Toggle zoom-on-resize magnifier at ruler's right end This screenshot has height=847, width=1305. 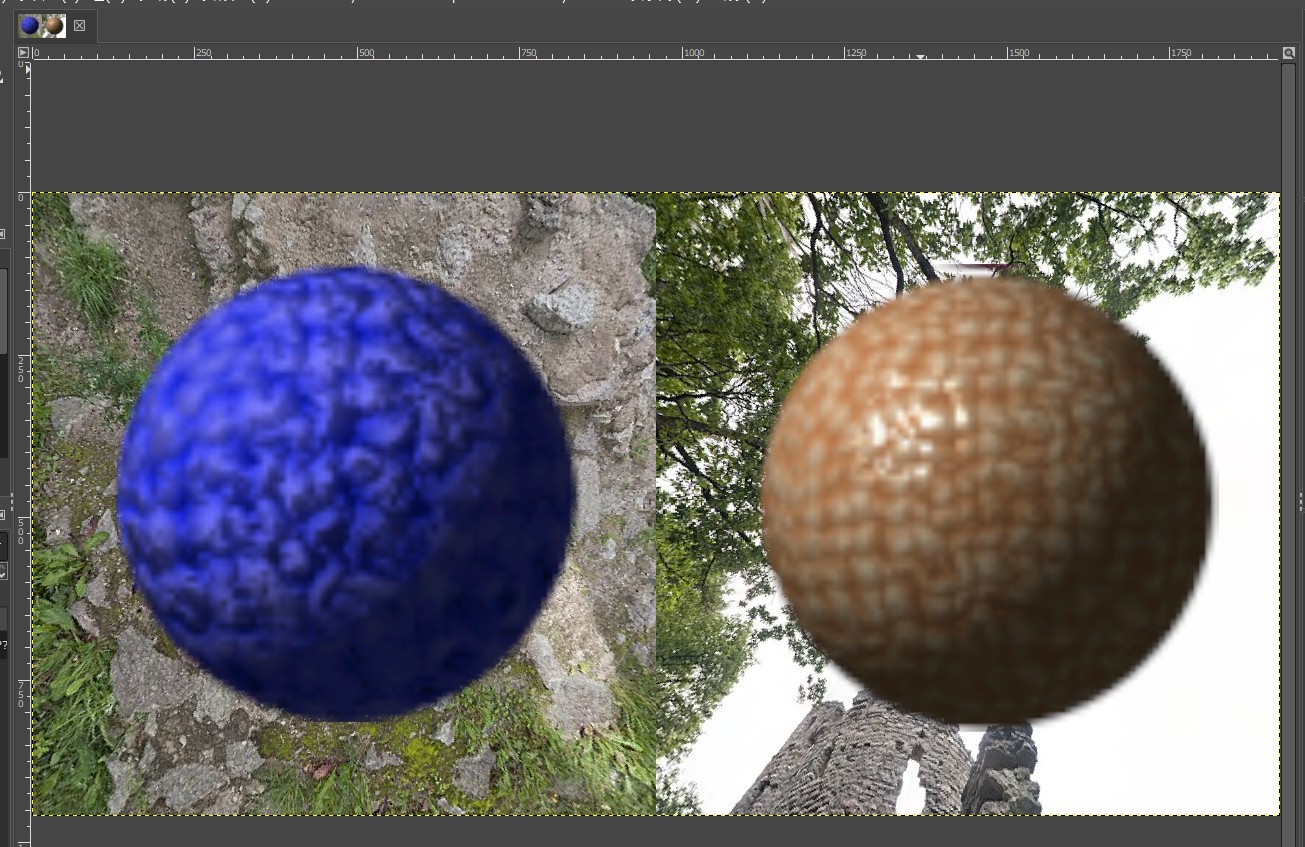[1289, 52]
